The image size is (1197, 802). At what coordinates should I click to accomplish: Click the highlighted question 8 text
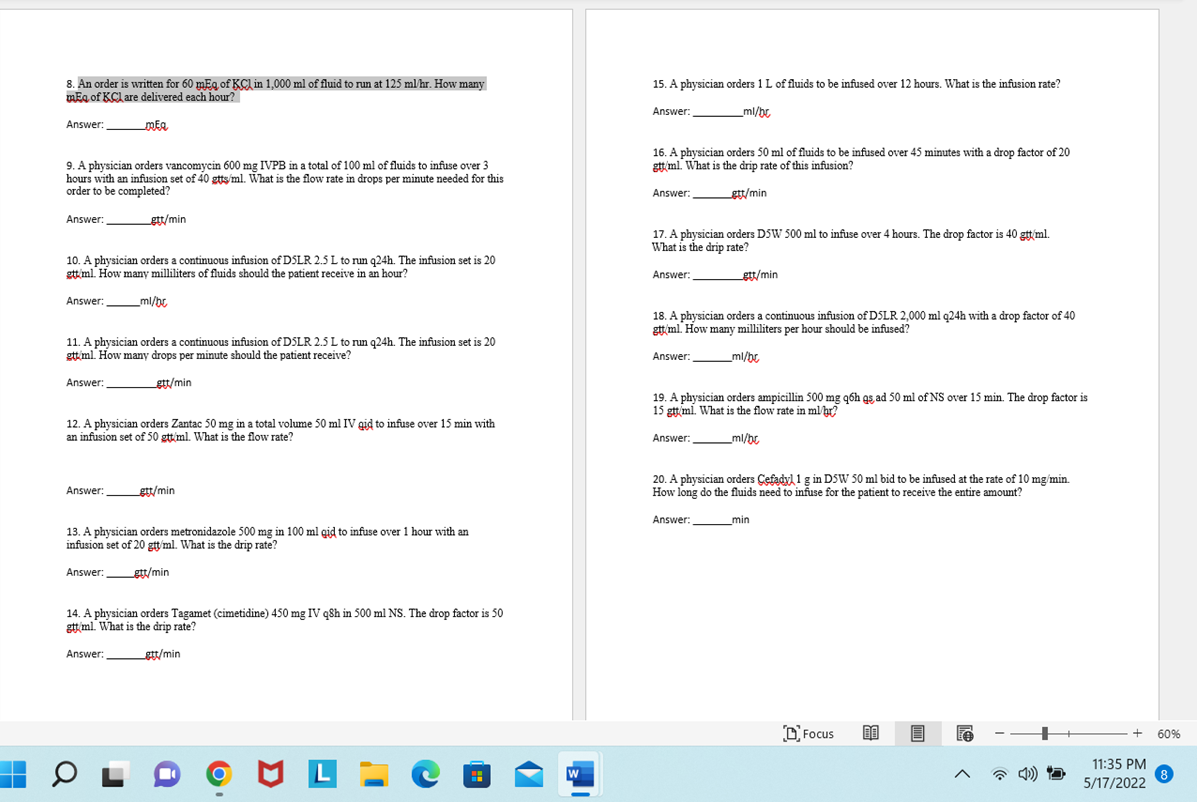[276, 90]
